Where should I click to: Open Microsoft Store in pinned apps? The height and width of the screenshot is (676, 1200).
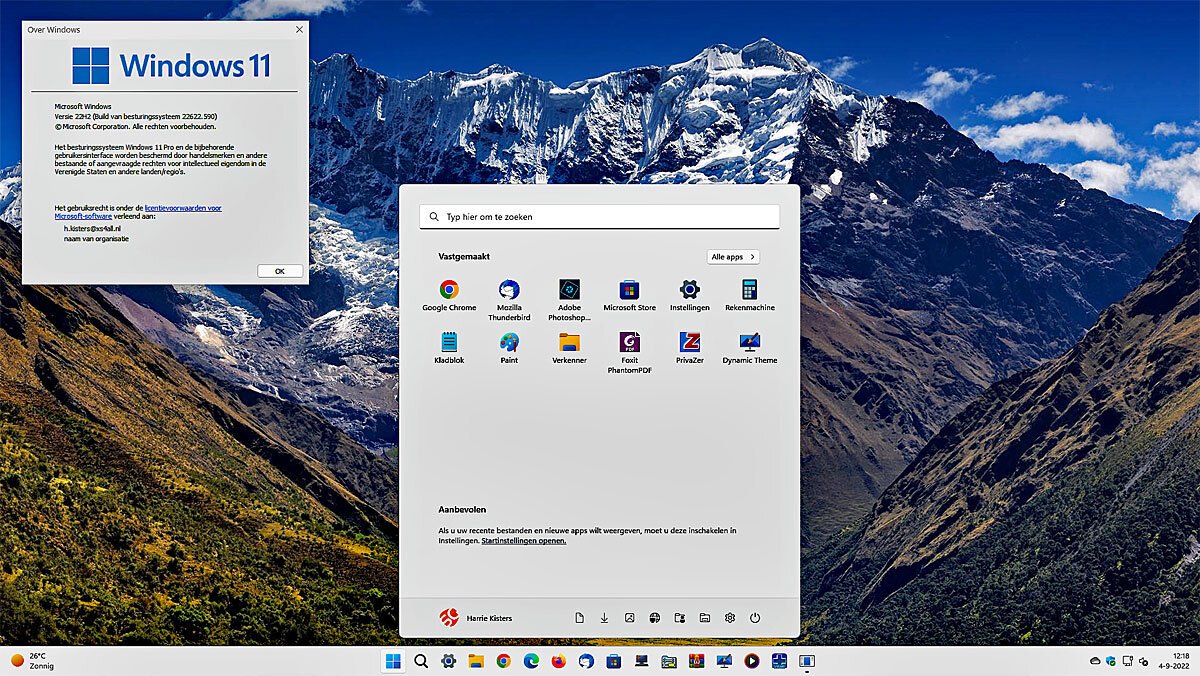click(x=630, y=296)
